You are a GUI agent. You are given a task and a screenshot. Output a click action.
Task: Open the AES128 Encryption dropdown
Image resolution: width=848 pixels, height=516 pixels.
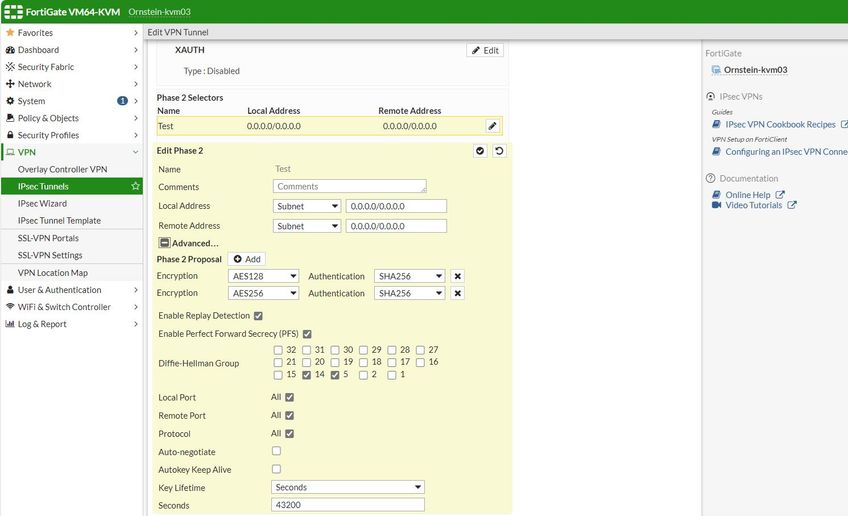(264, 276)
